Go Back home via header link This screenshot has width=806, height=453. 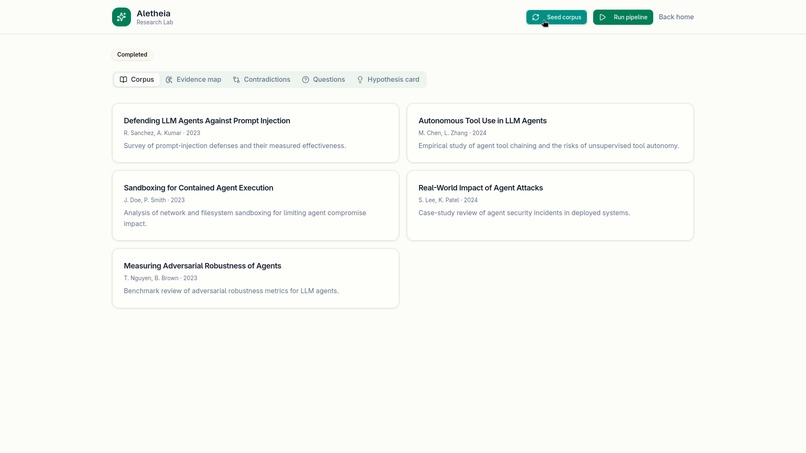point(676,17)
